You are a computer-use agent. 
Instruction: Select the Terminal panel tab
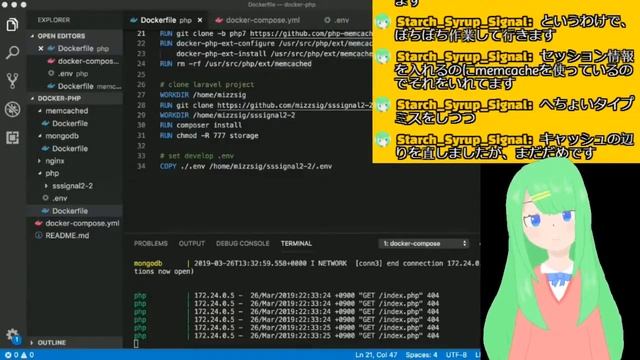[296, 243]
